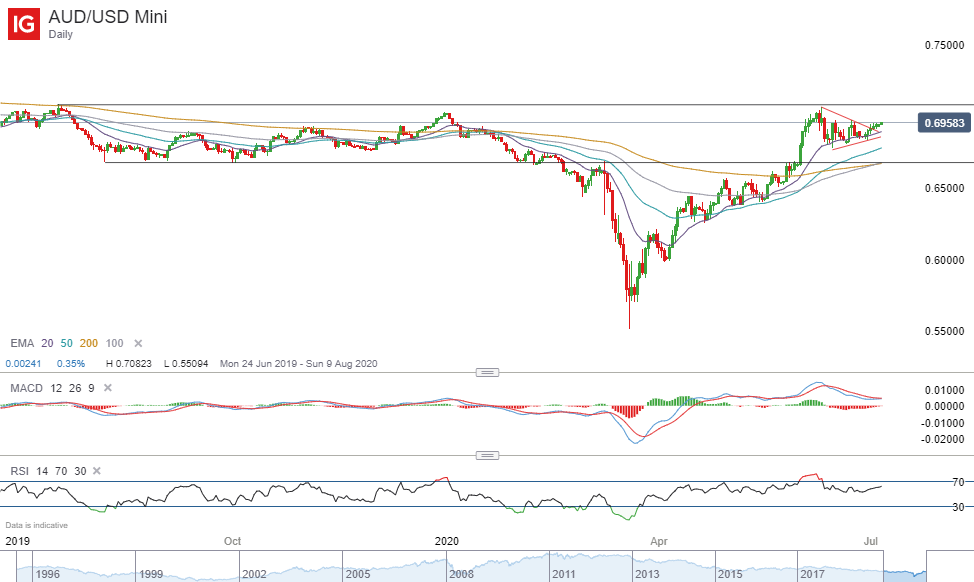
Task: Click the current price tag 0.69583
Action: (944, 123)
